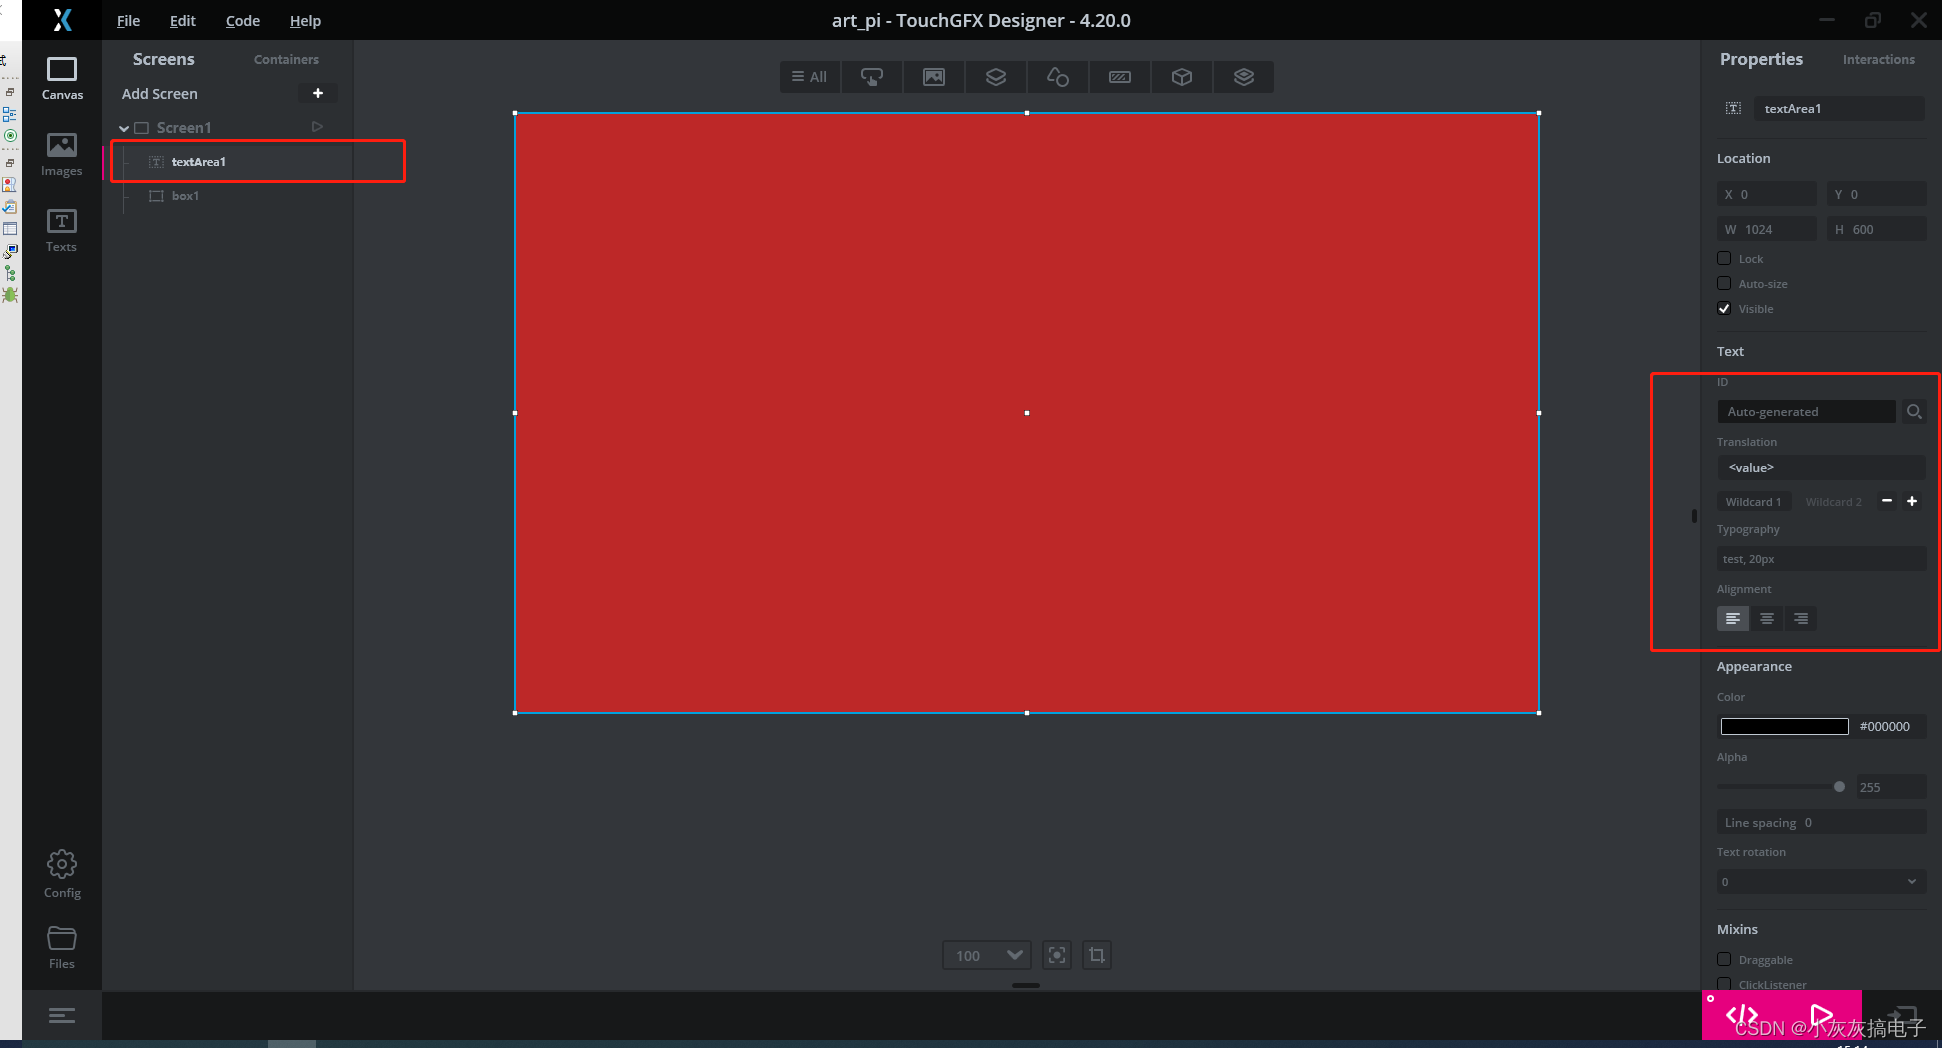Remove a wildcard with minus icon

[x=1887, y=501]
